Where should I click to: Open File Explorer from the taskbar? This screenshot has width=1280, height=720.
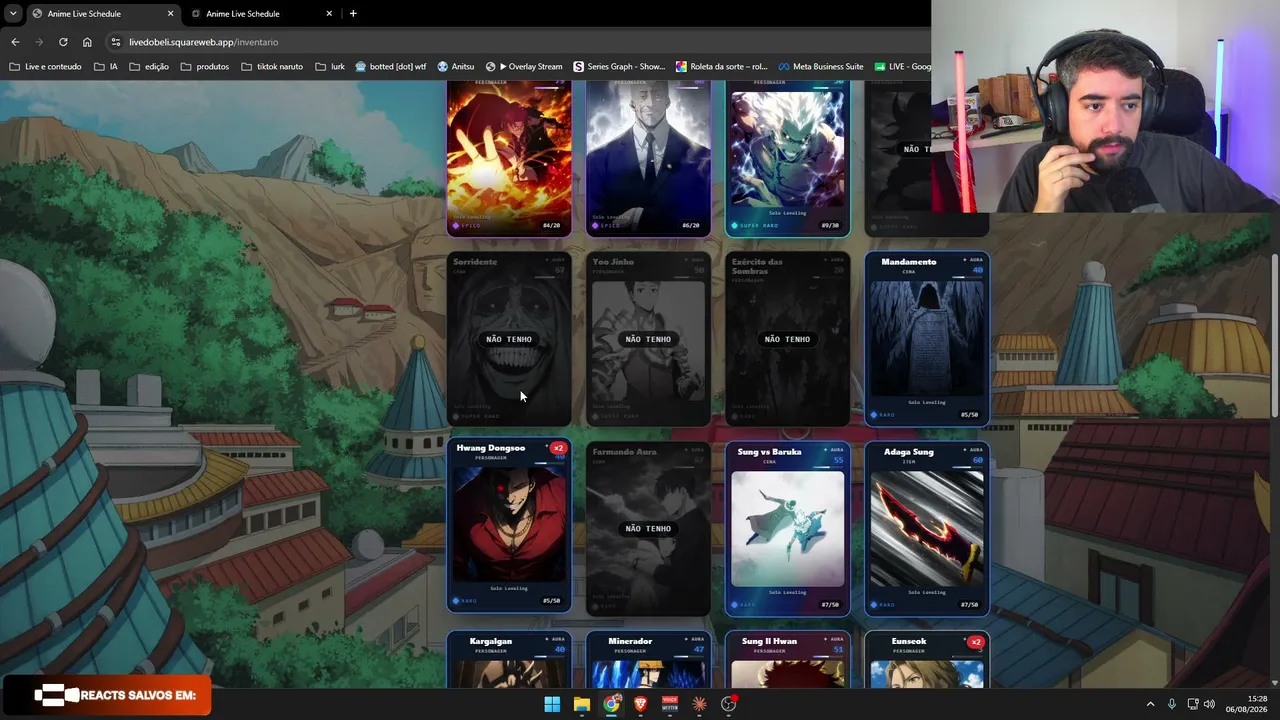pos(582,704)
